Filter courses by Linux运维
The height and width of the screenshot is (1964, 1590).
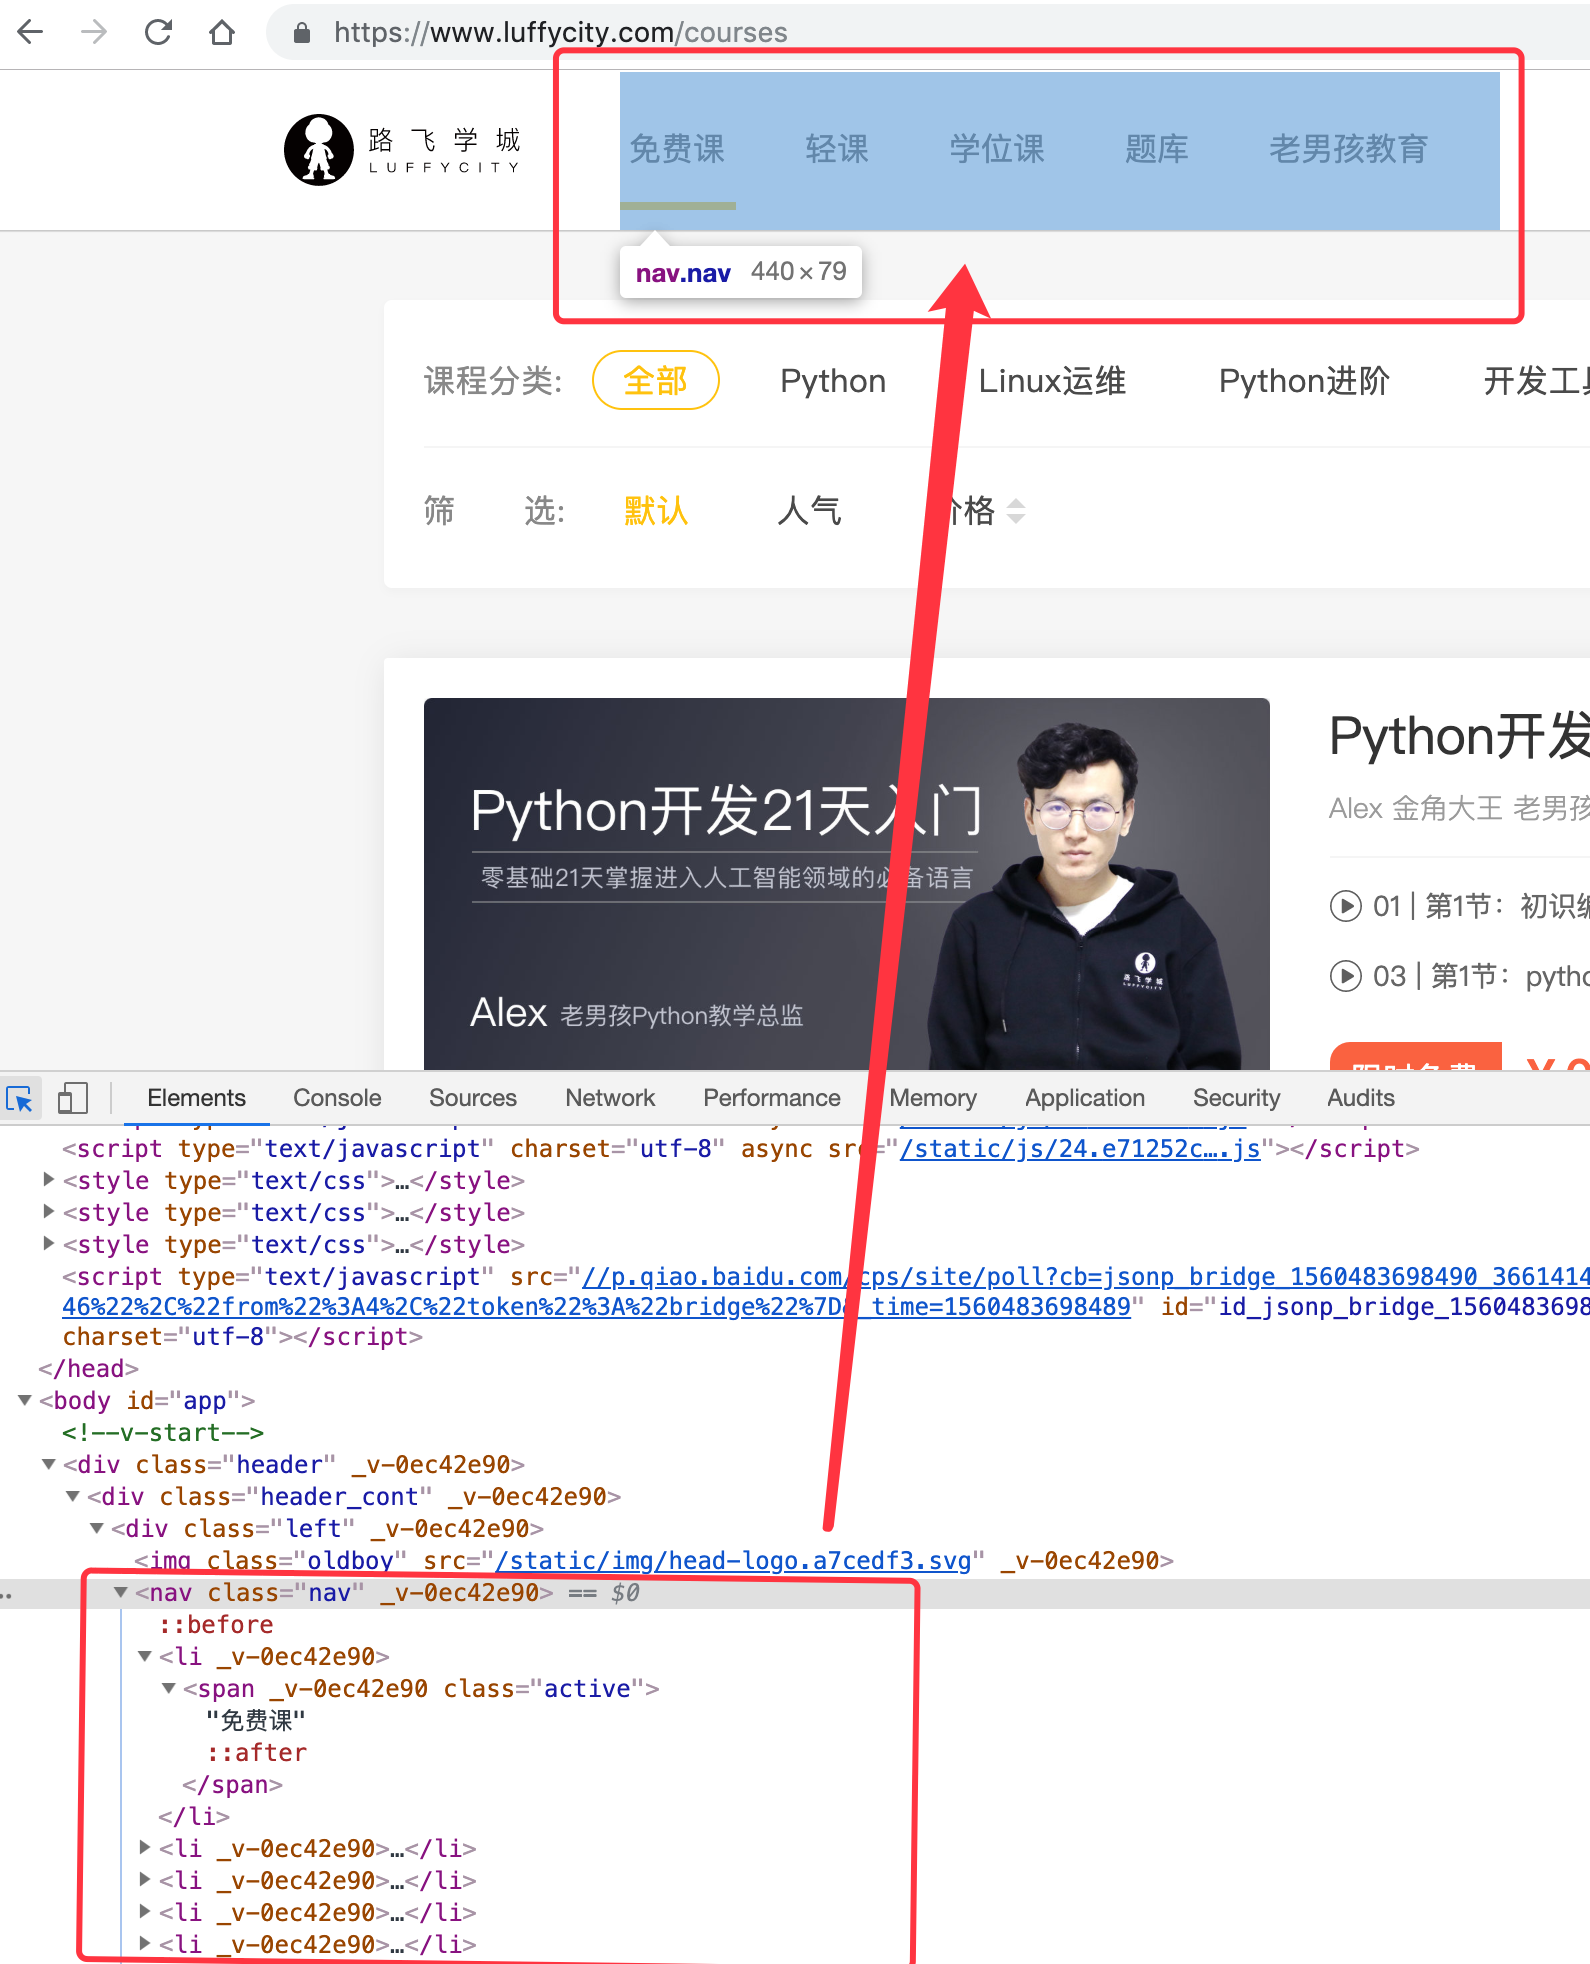[x=1051, y=381]
